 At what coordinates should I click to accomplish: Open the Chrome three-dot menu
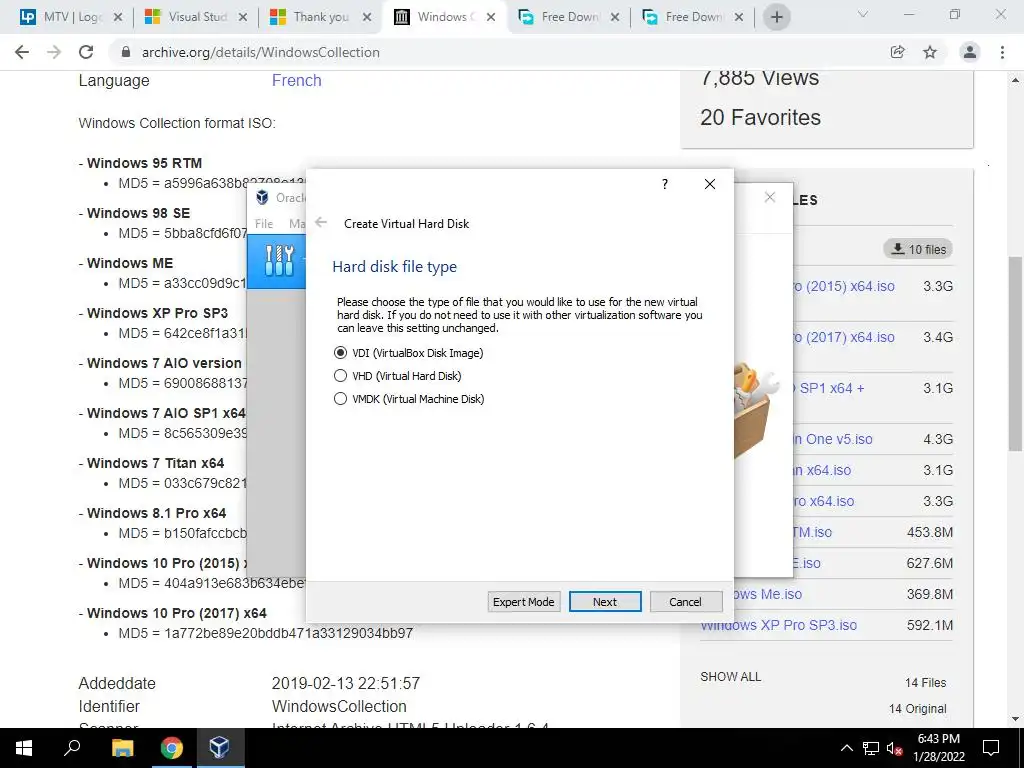1002,52
